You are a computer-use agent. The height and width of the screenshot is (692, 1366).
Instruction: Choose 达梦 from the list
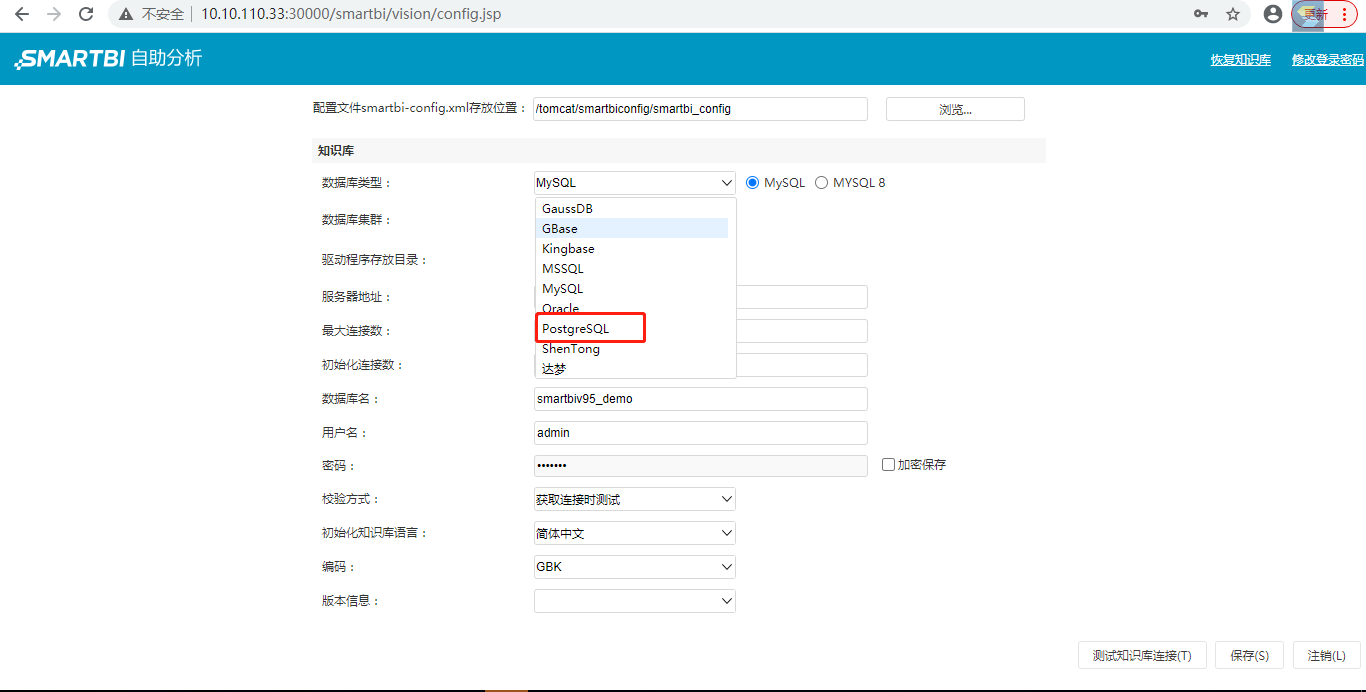(x=632, y=368)
